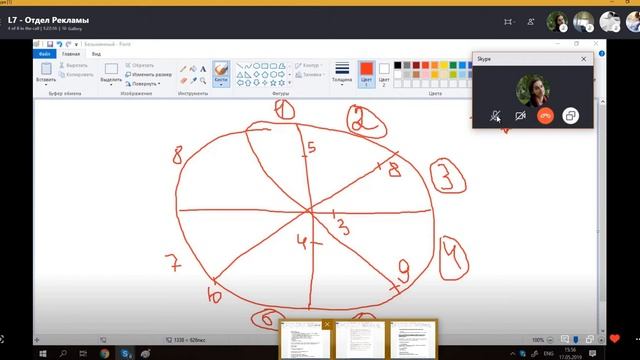This screenshot has height=360, width=640.
Task: Choose the right arrow shape
Action: tap(282, 74)
